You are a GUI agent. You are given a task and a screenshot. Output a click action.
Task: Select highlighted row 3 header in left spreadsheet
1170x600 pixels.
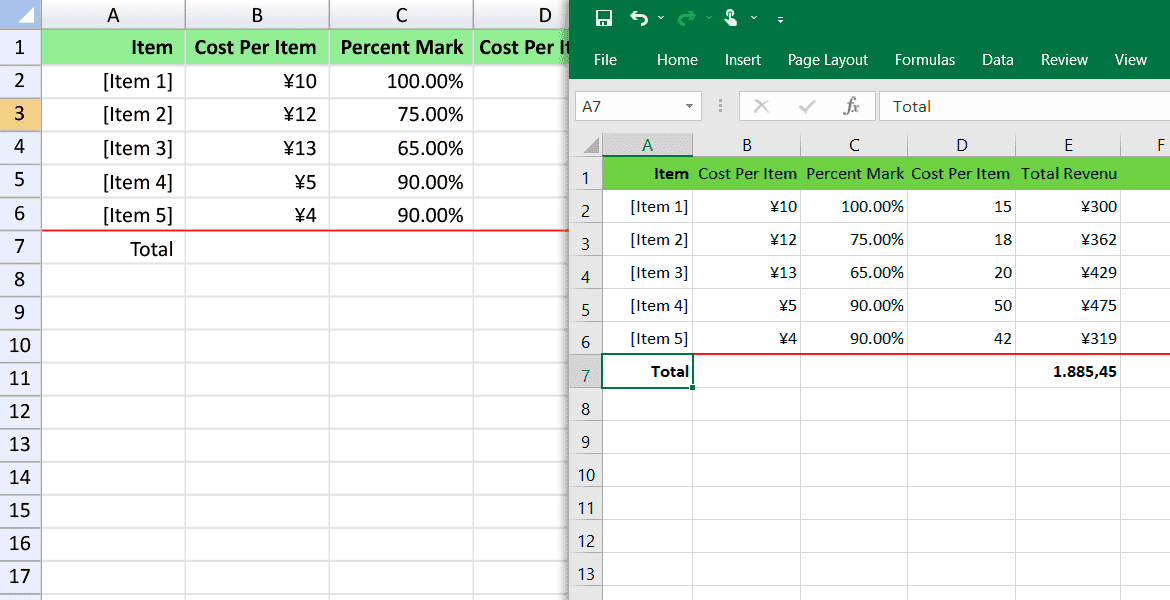(20, 114)
